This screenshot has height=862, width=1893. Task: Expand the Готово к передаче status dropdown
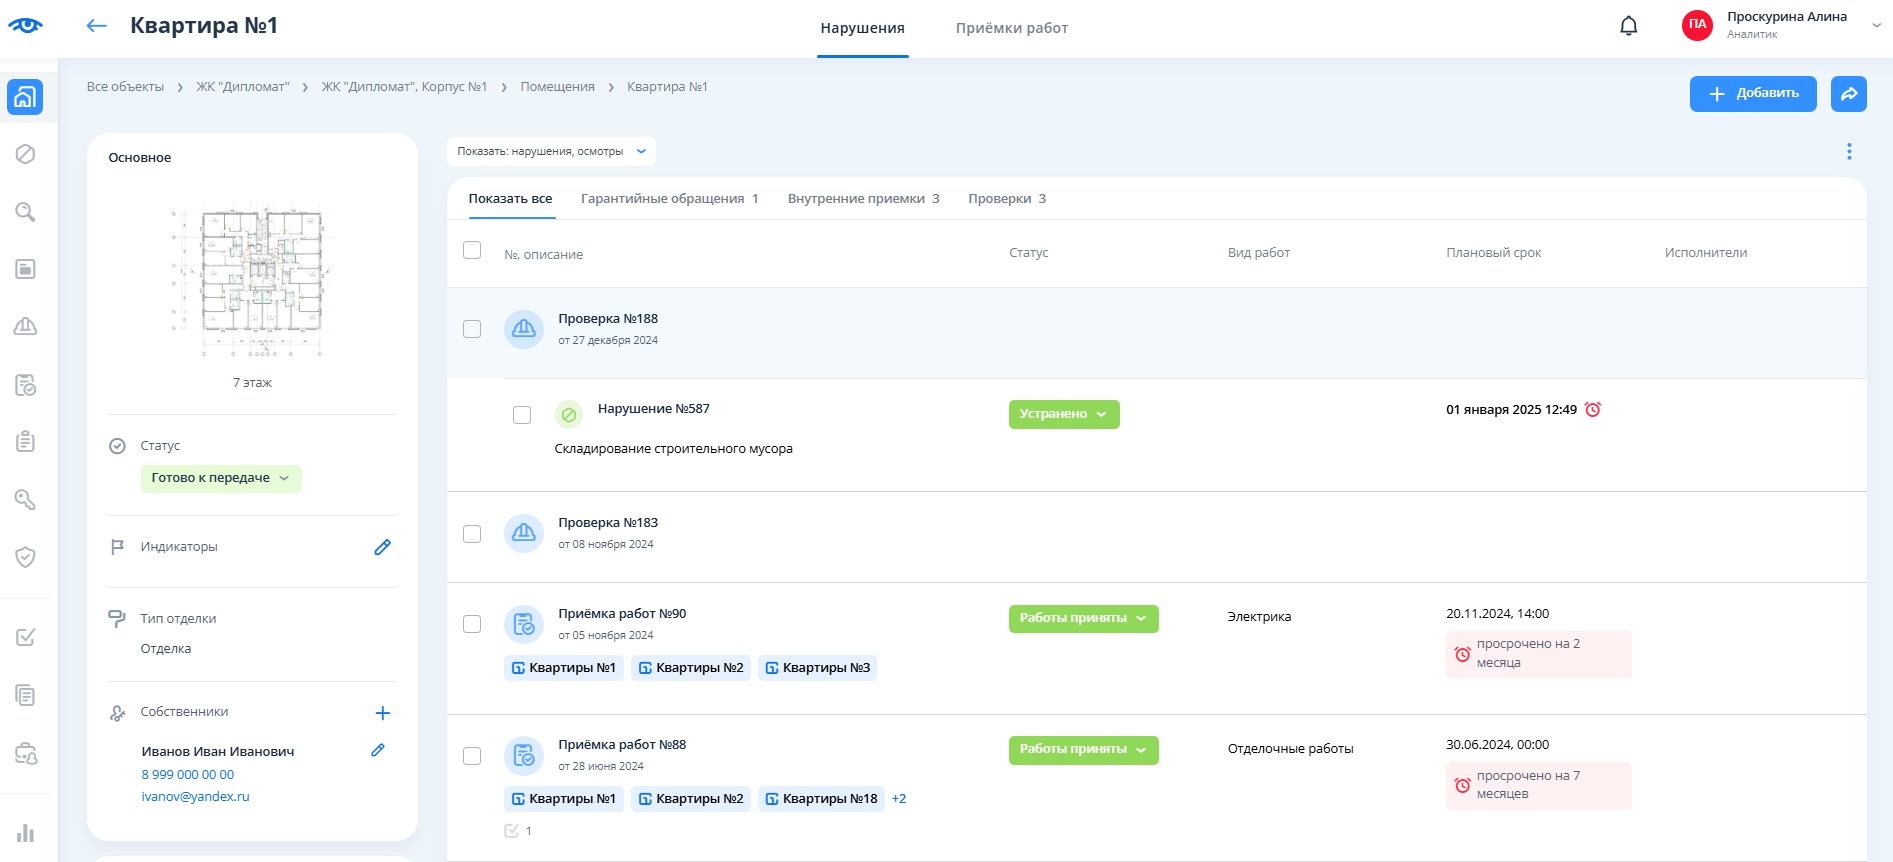(221, 478)
